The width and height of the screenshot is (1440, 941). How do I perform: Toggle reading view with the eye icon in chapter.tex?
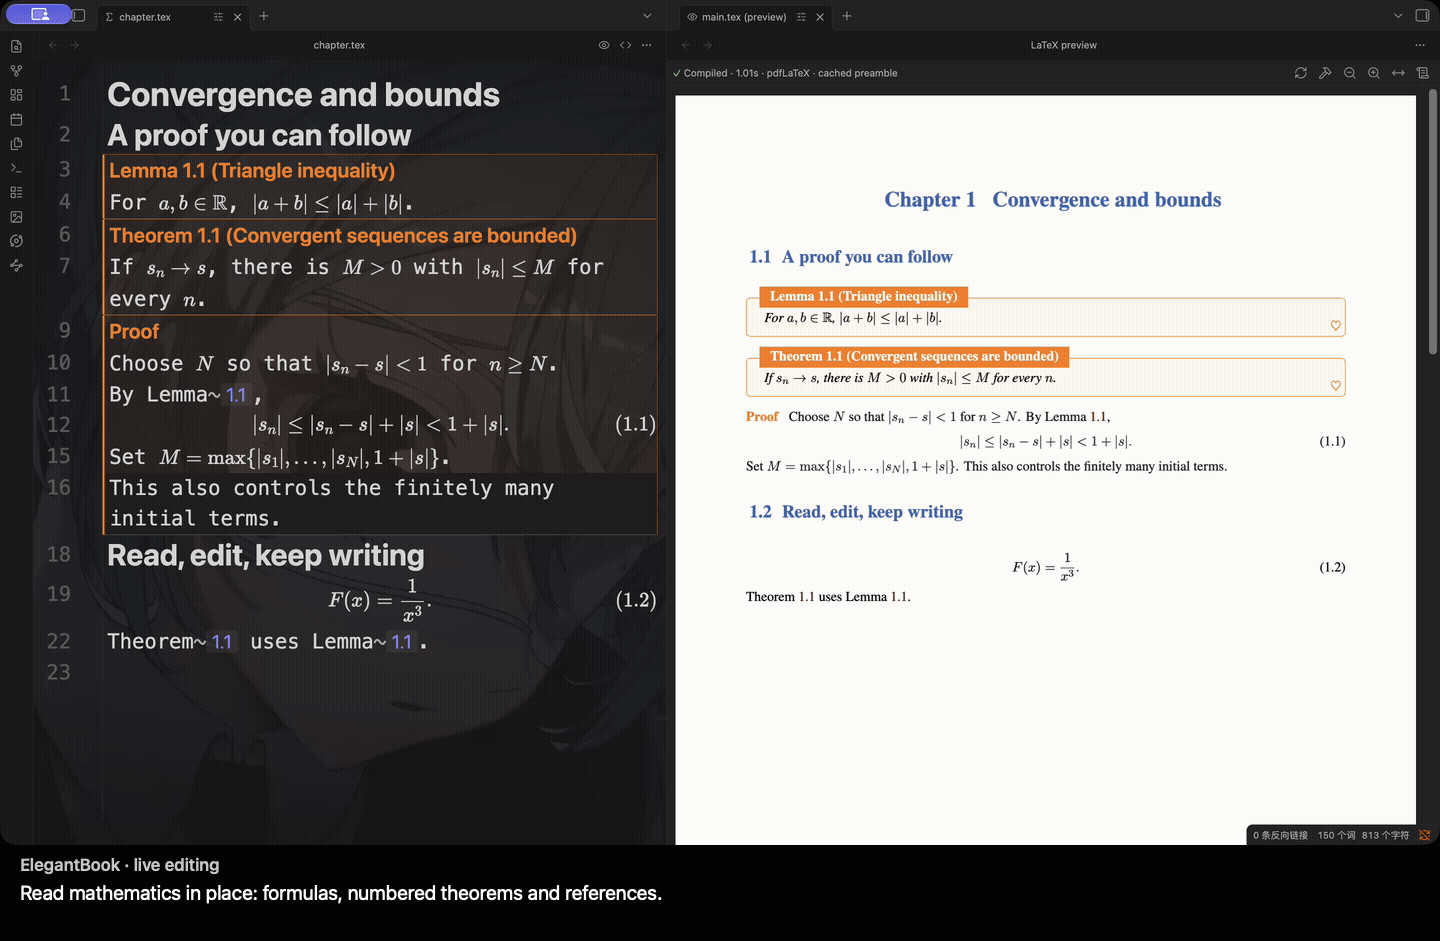604,45
